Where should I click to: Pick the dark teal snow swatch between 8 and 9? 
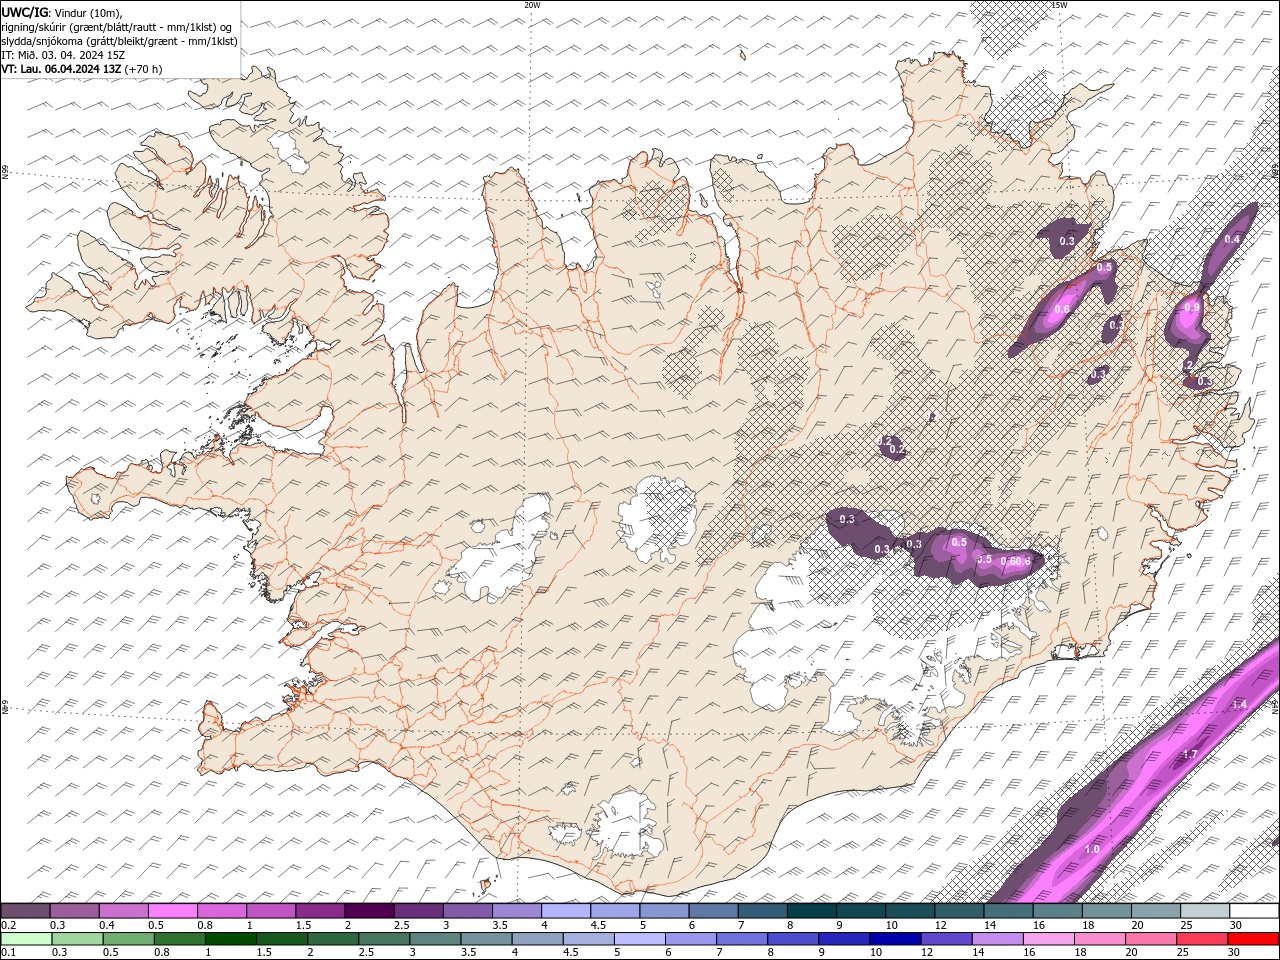point(811,911)
